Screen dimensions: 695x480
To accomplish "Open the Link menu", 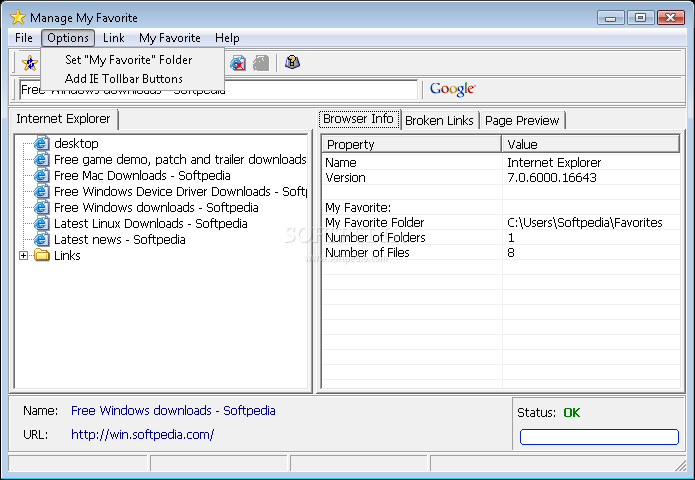I will 113,38.
